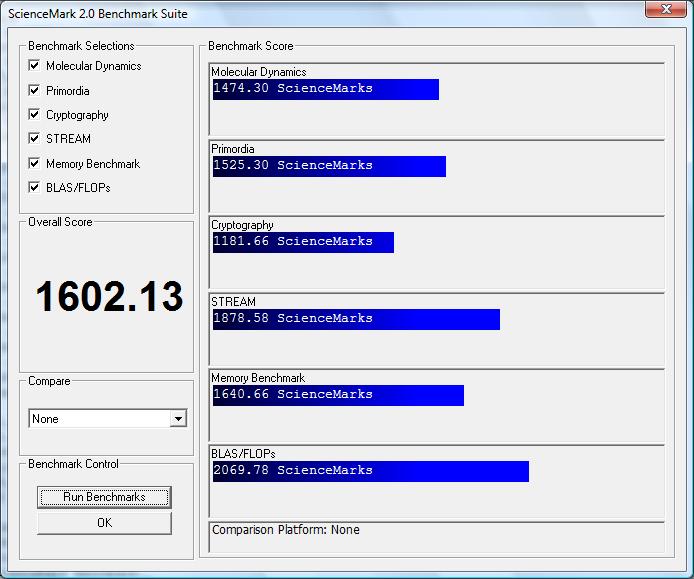Uncheck the Memory Benchmark checkbox
This screenshot has height=579, width=694.
point(34,163)
